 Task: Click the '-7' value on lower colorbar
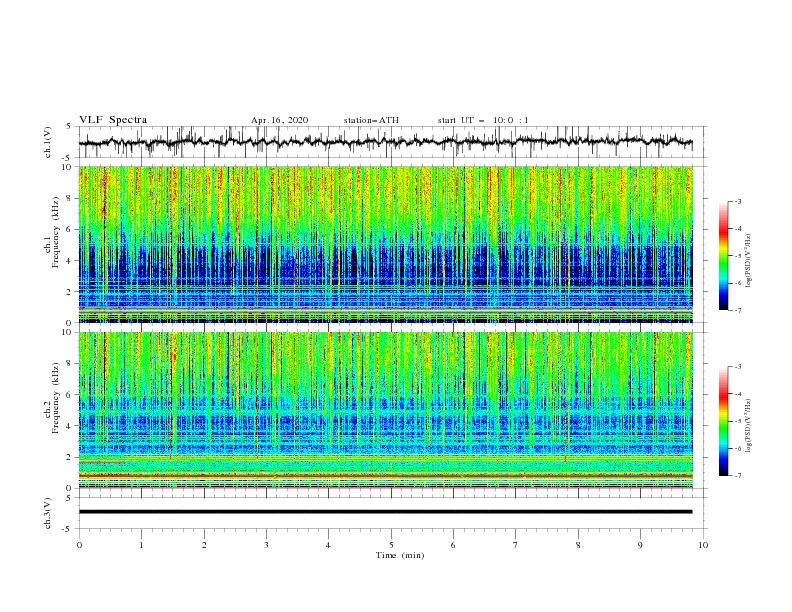tap(737, 475)
